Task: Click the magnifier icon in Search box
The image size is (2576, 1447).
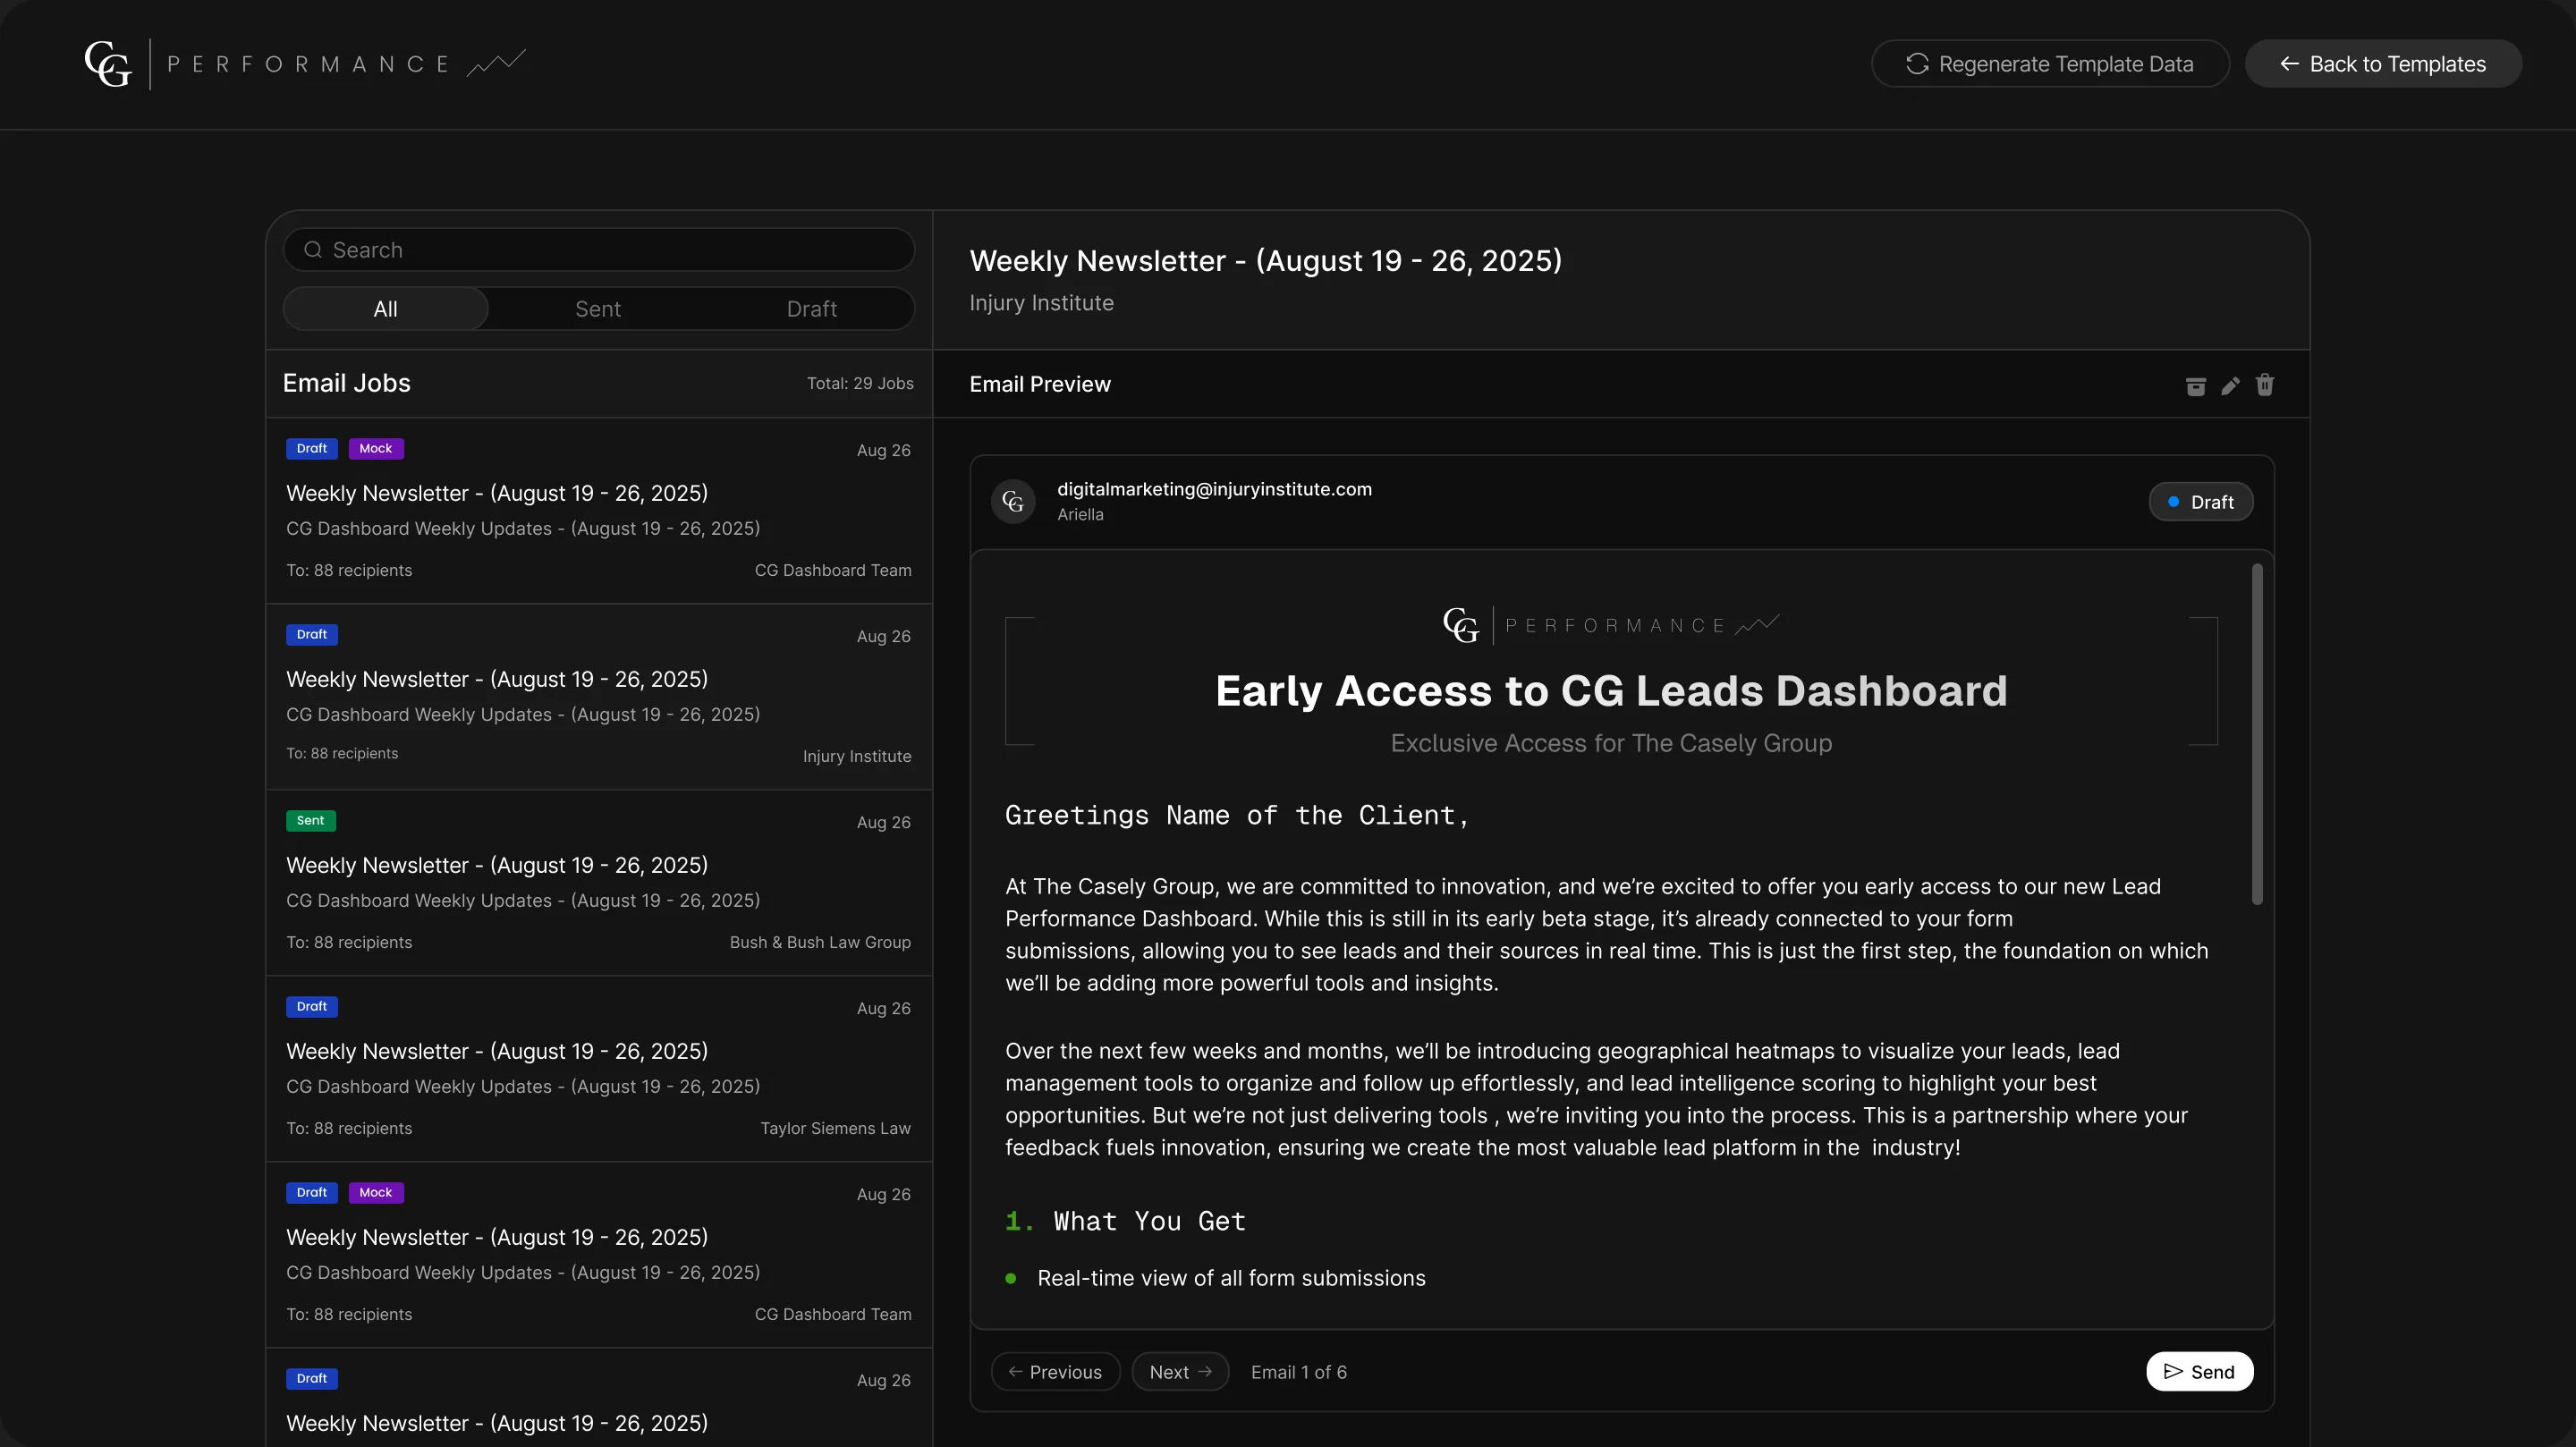Action: pyautogui.click(x=313, y=250)
